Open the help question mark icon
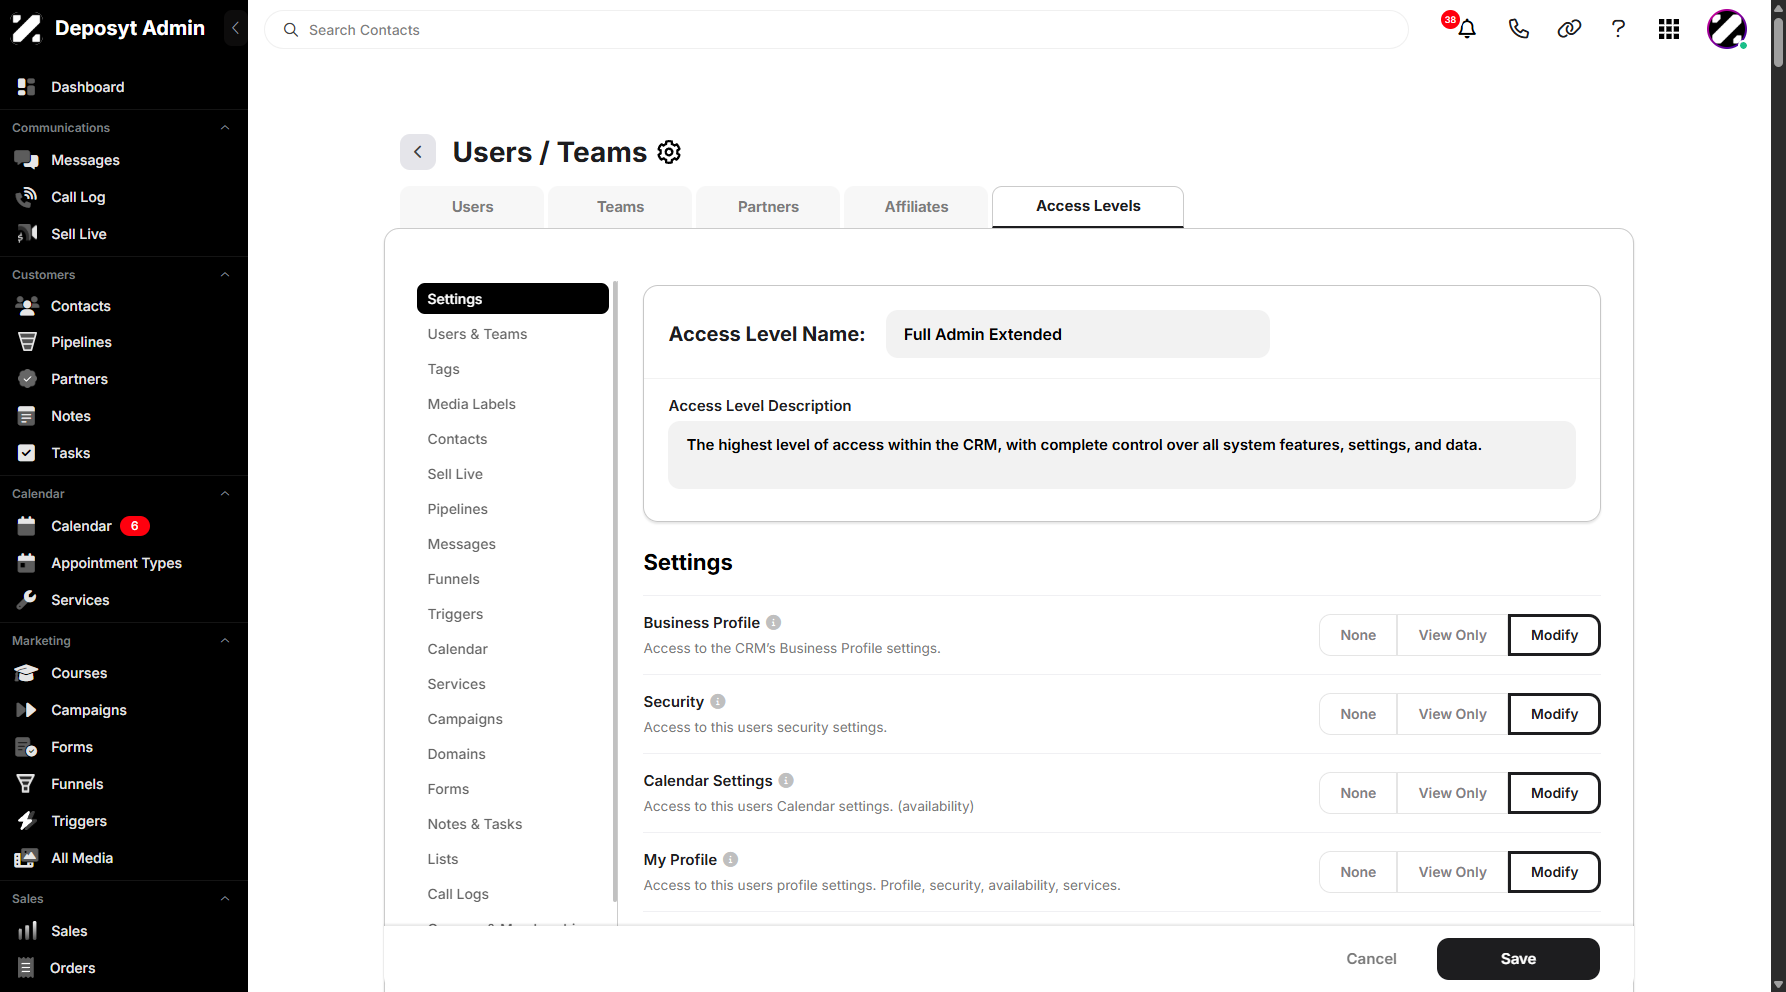 coord(1618,29)
